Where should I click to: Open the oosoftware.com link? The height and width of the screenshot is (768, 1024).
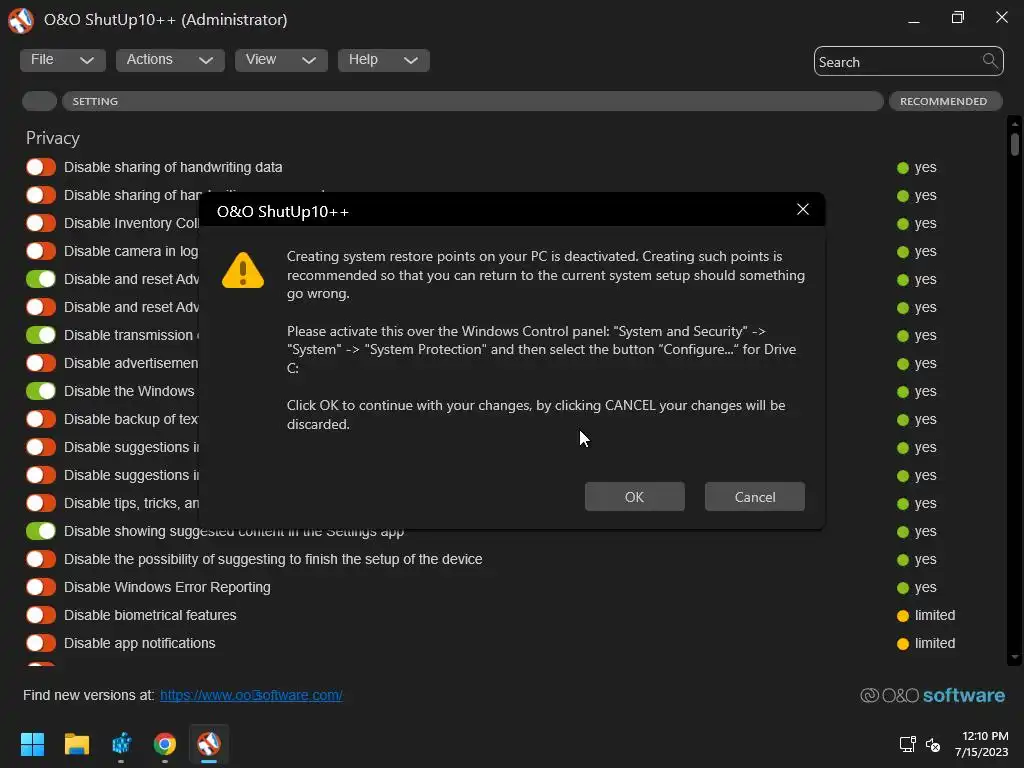[251, 696]
